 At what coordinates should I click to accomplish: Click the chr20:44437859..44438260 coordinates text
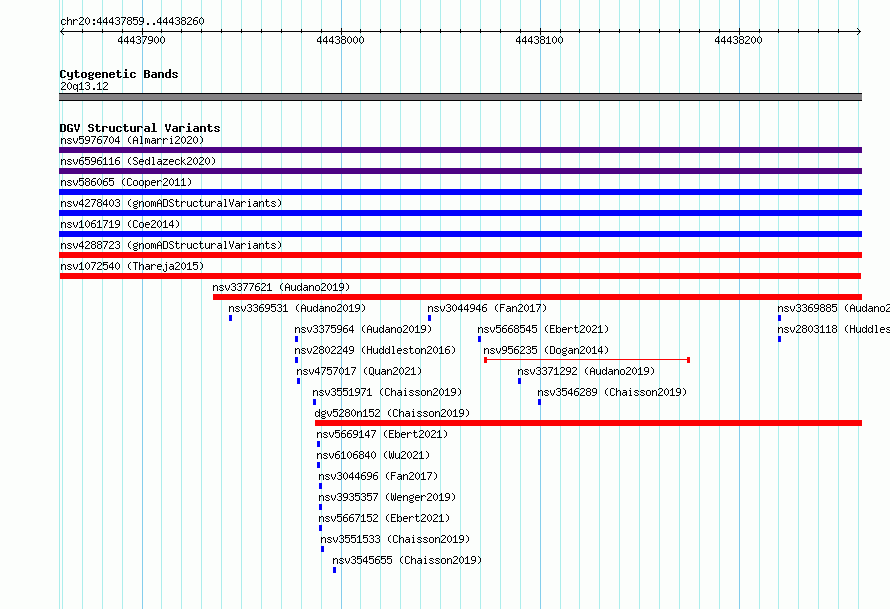[132, 21]
